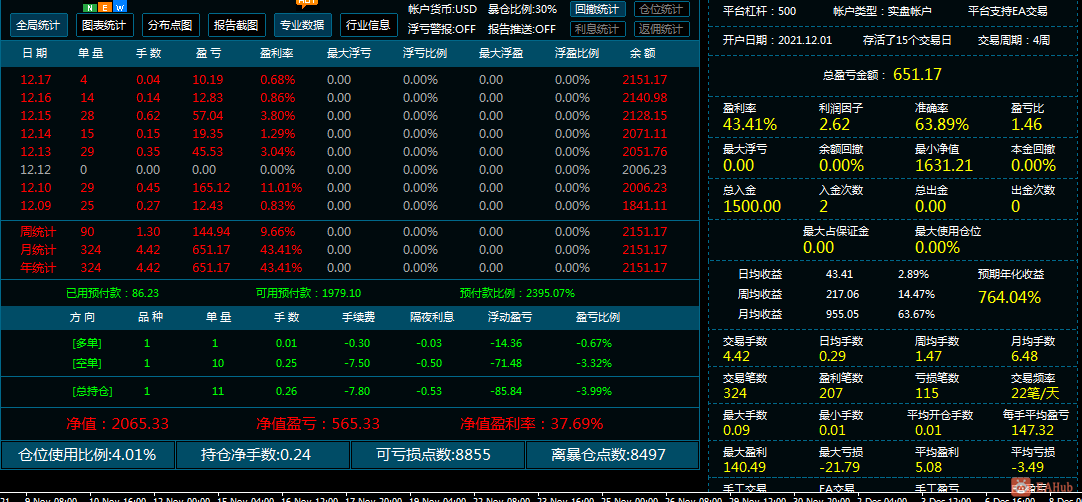Viewport: 1082px width, 502px height.
Task: Click the 利息统计 button
Action: tap(598, 29)
